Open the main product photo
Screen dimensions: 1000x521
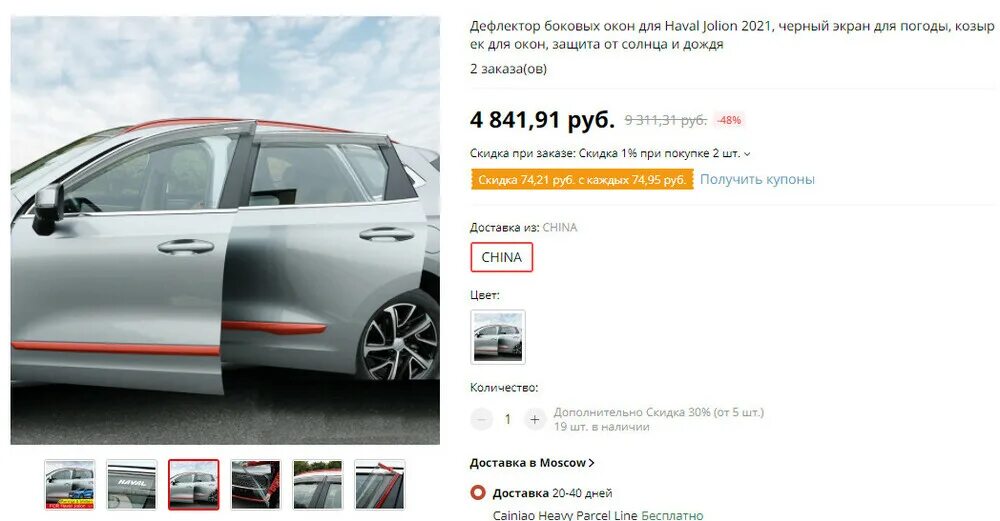tap(225, 230)
